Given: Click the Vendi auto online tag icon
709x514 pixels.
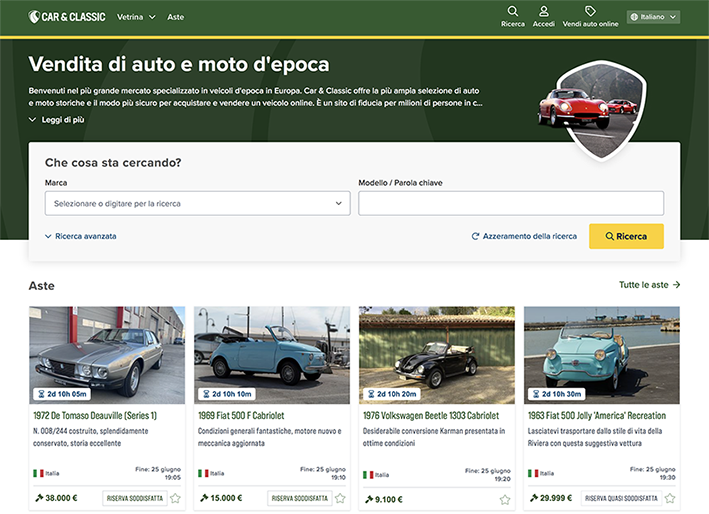Looking at the screenshot, I should pyautogui.click(x=590, y=11).
